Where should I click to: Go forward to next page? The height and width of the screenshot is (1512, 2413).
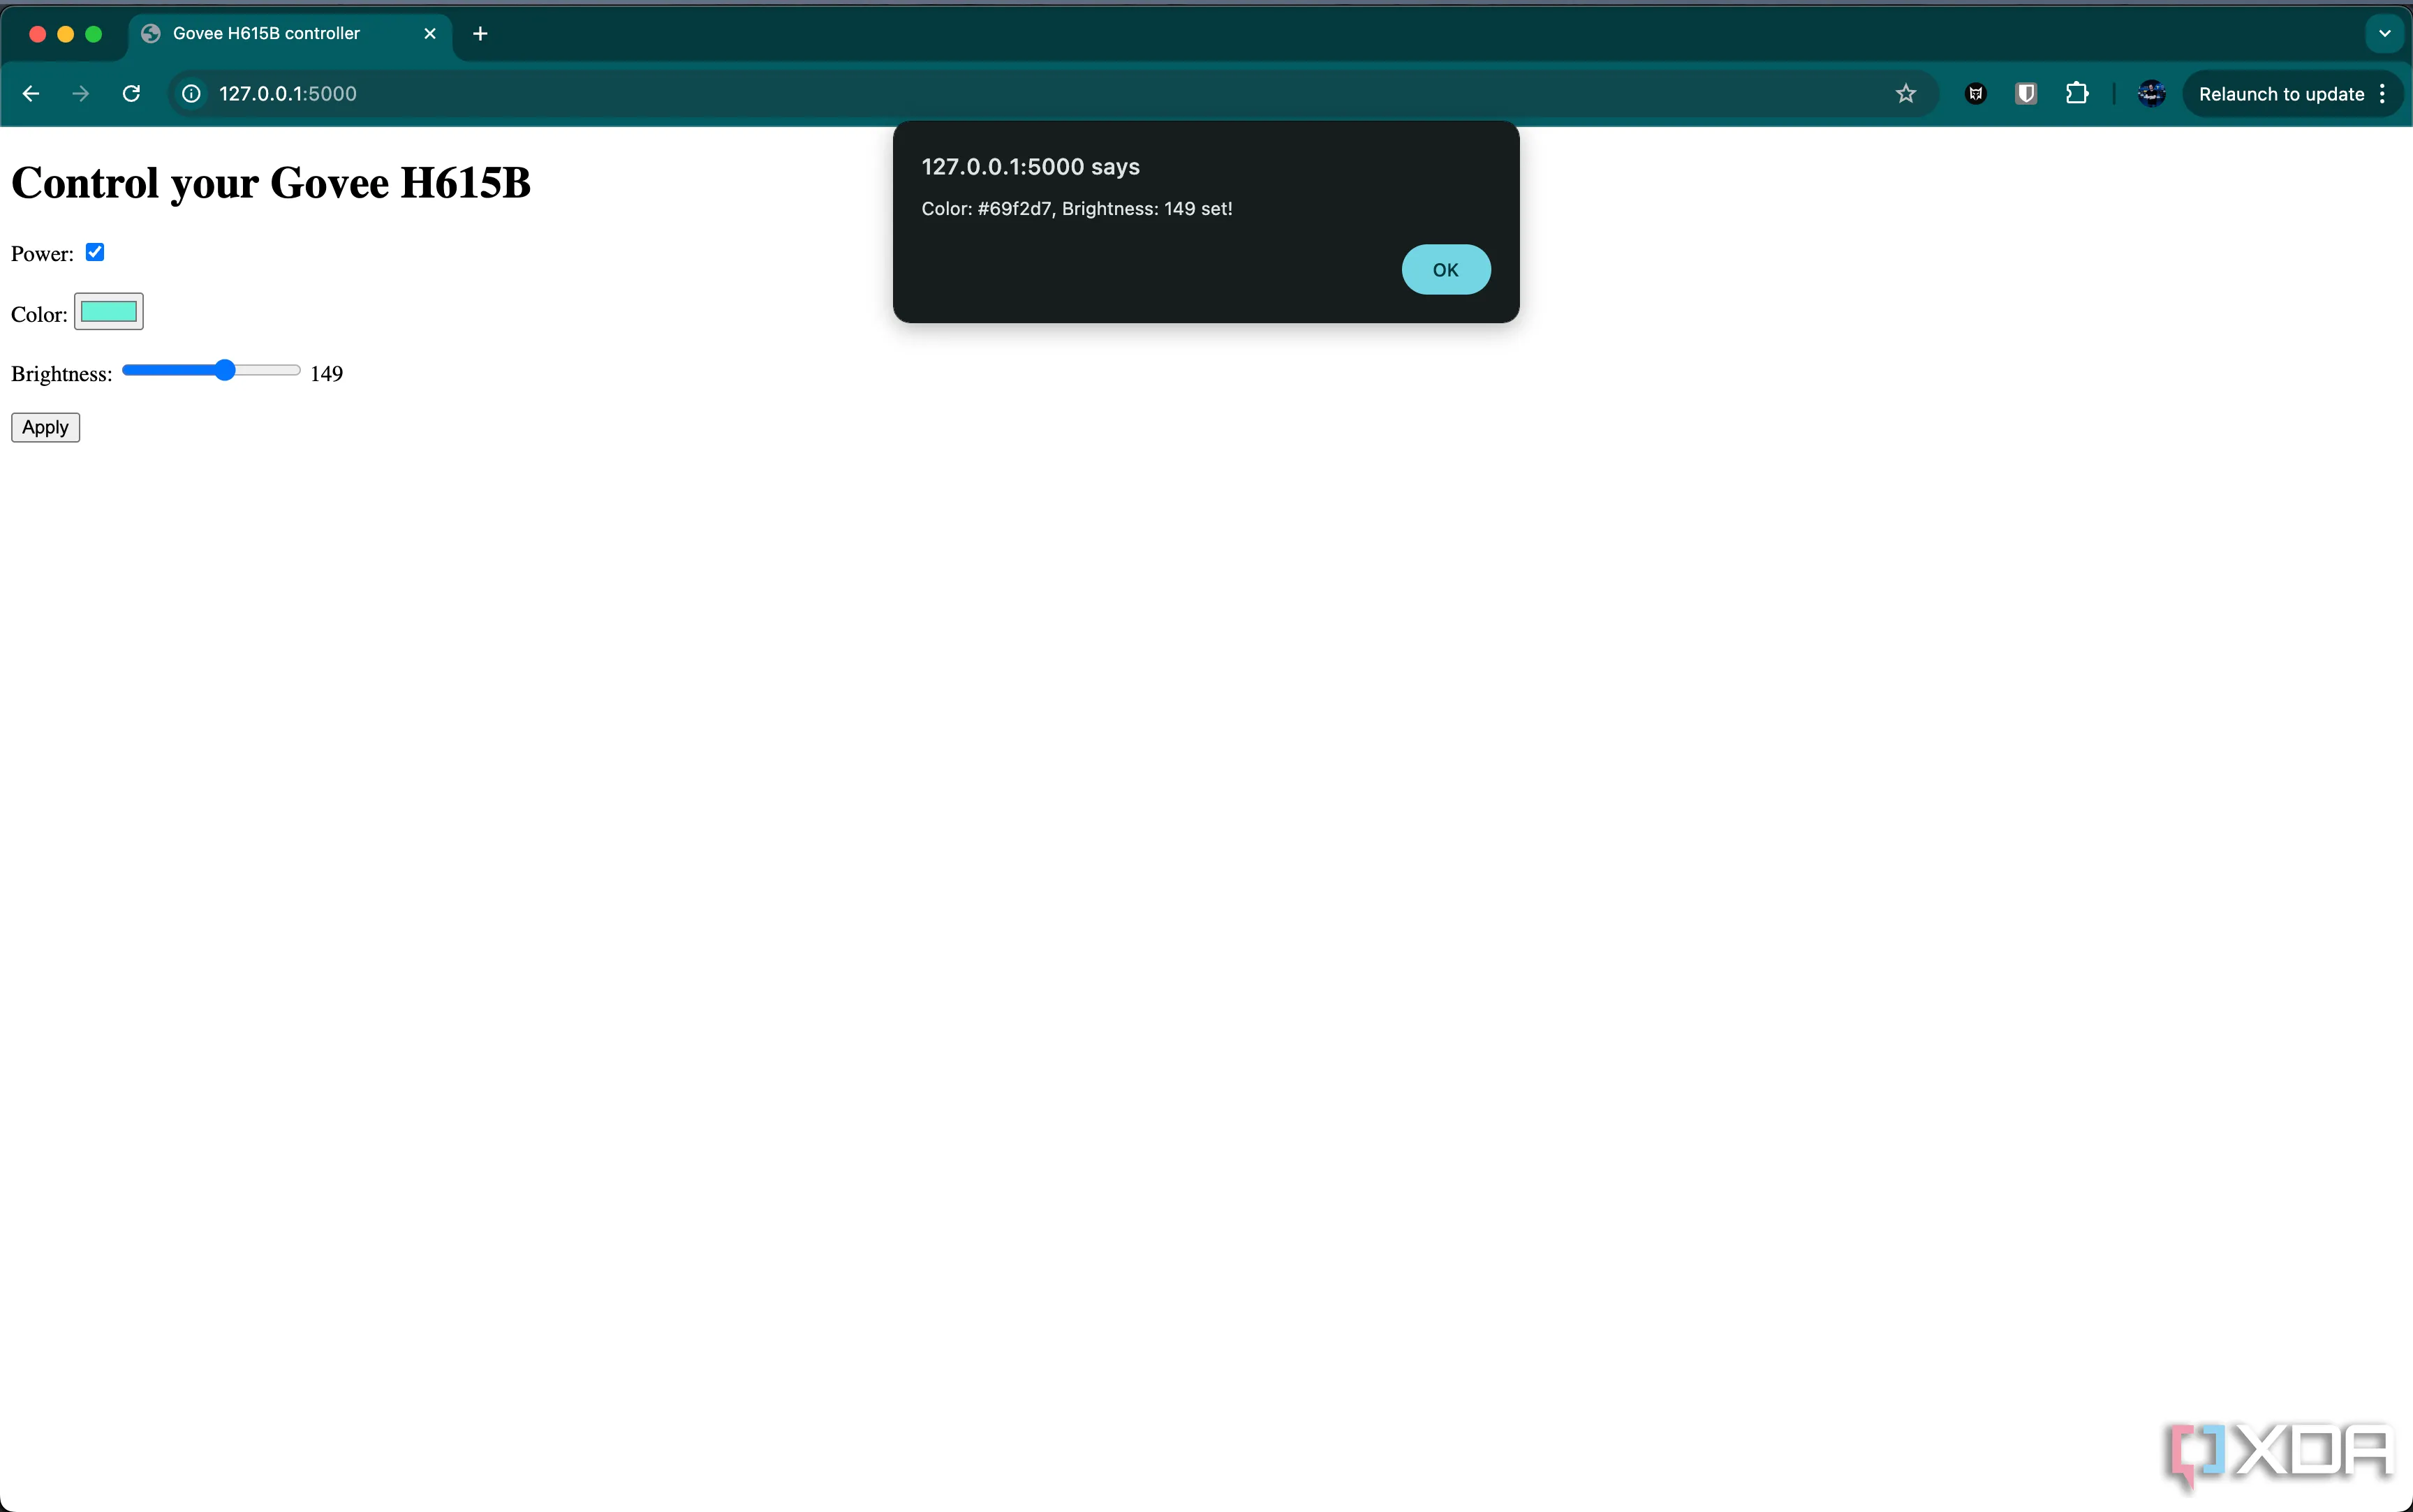[x=81, y=94]
